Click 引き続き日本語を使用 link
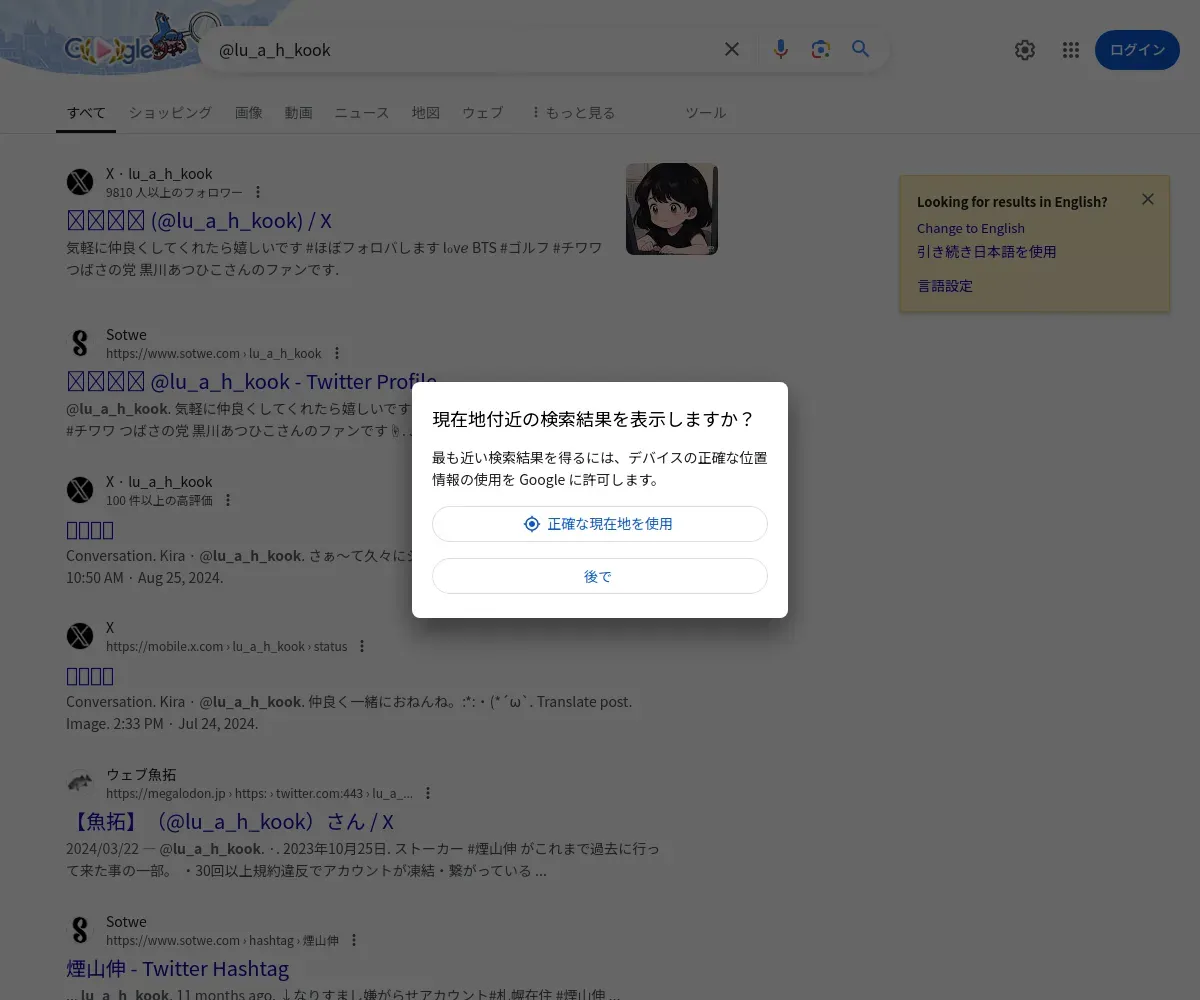This screenshot has width=1200, height=1000. [987, 252]
